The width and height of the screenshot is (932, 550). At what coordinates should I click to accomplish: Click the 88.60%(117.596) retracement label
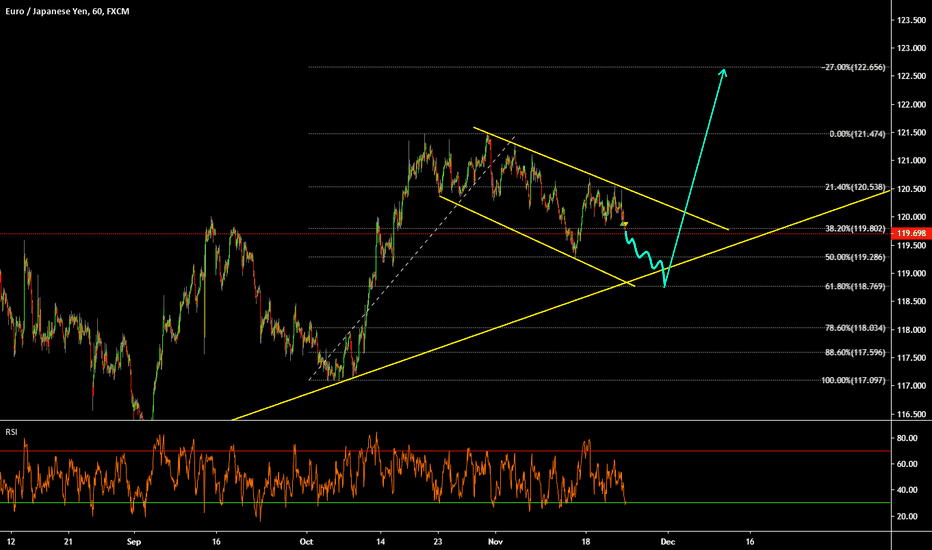[x=853, y=352]
